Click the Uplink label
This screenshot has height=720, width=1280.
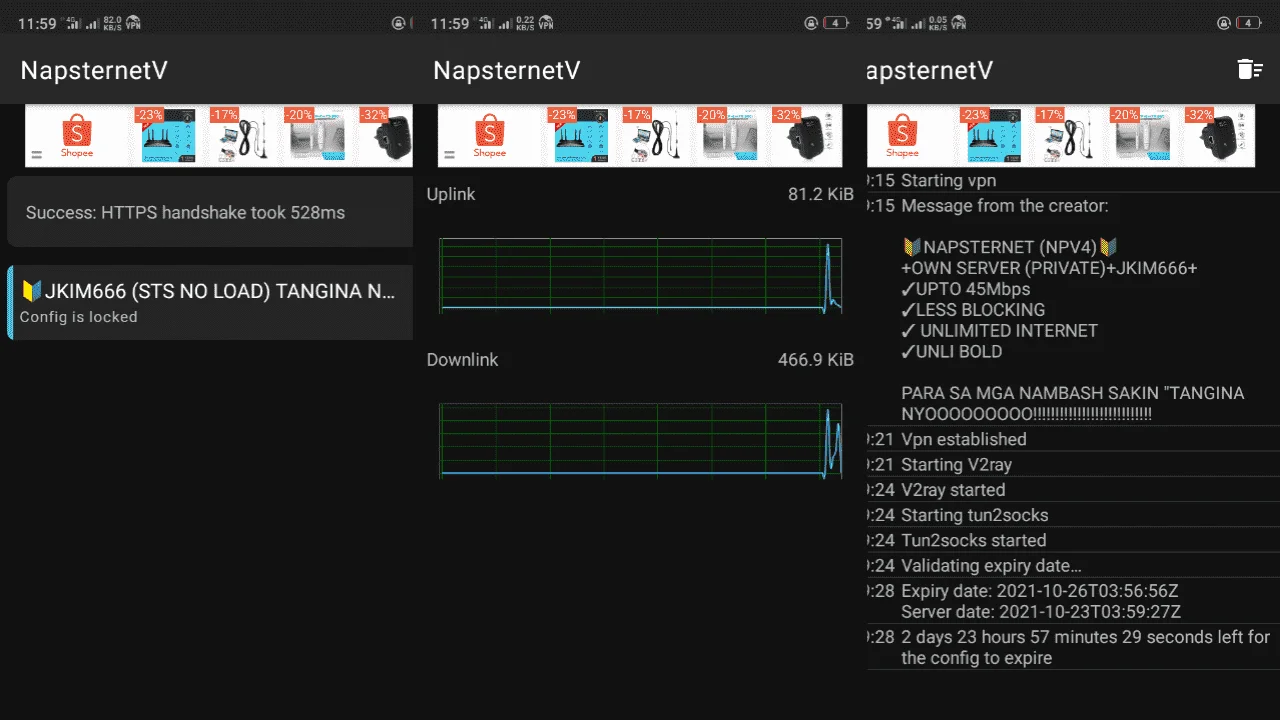[x=451, y=194]
